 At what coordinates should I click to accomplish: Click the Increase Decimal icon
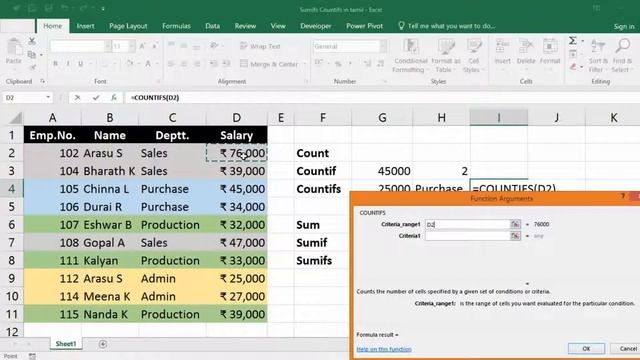(367, 64)
